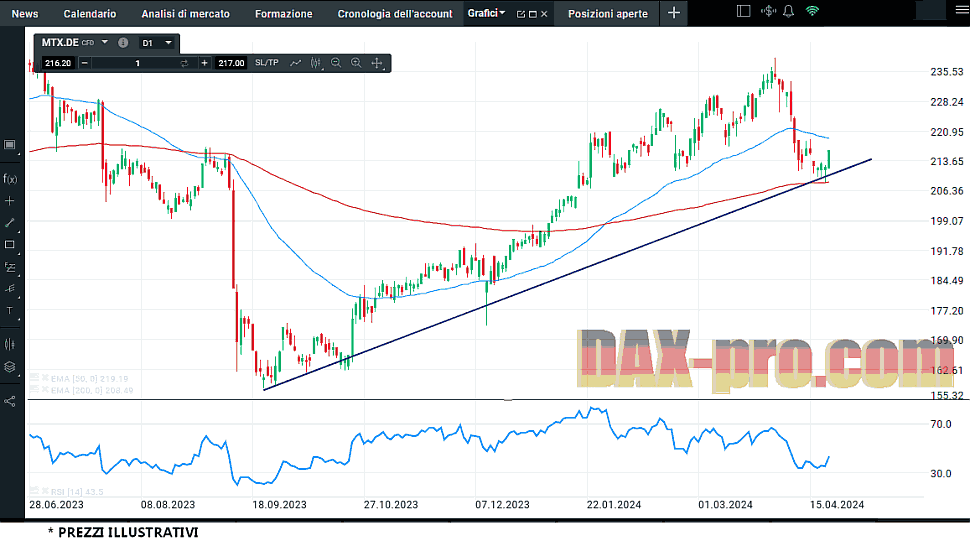Image resolution: width=970 pixels, height=541 pixels.
Task: Open chart type candles icon in sidebar
Action: tap(9, 344)
